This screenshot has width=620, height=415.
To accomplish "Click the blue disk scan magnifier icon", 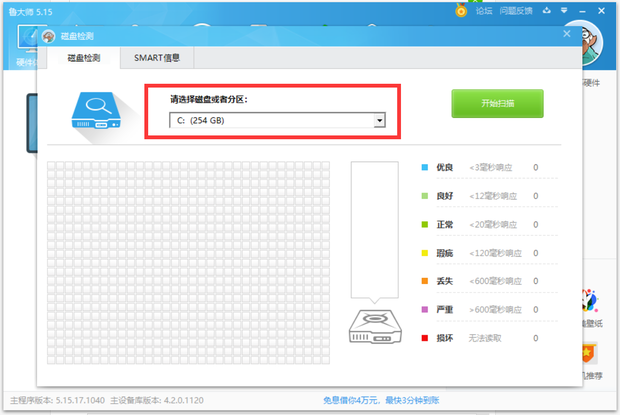I will point(96,110).
